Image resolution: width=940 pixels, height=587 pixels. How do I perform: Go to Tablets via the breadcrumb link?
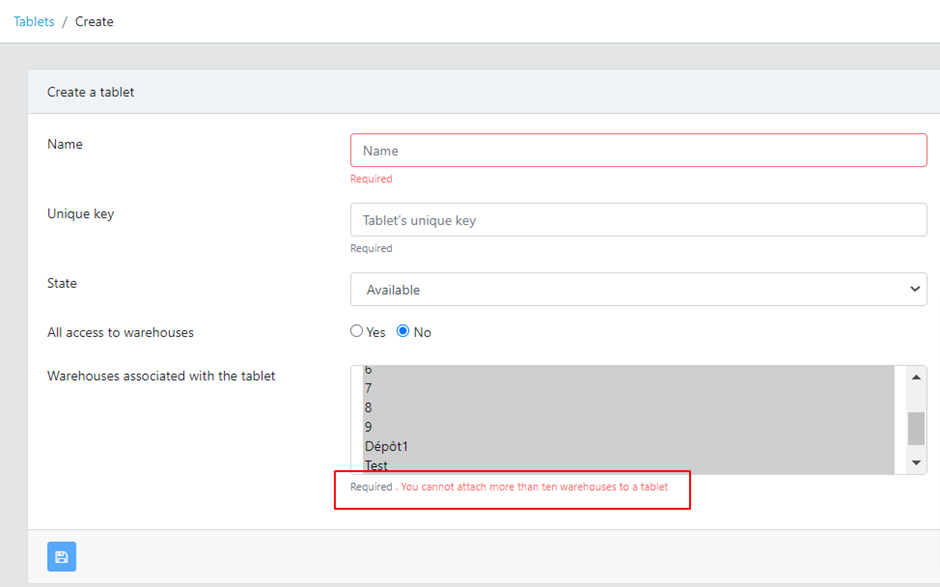[x=34, y=21]
